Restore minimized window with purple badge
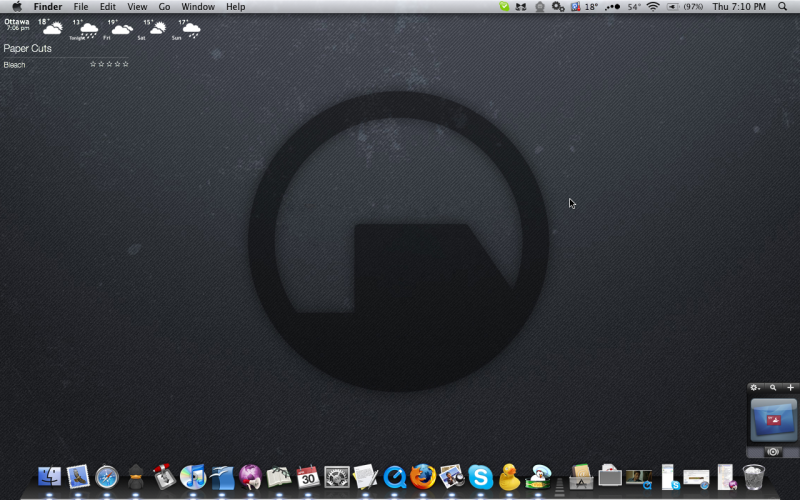 [727, 477]
